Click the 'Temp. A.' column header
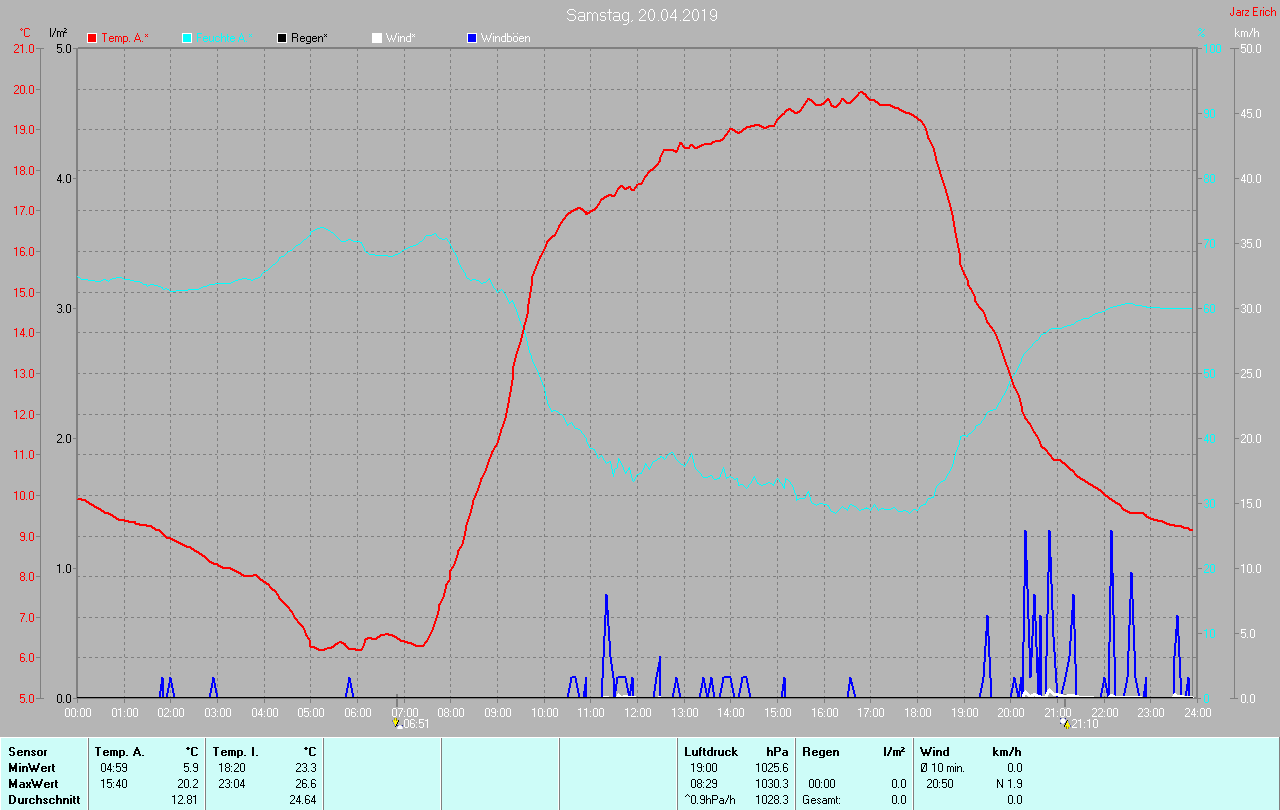 119,751
